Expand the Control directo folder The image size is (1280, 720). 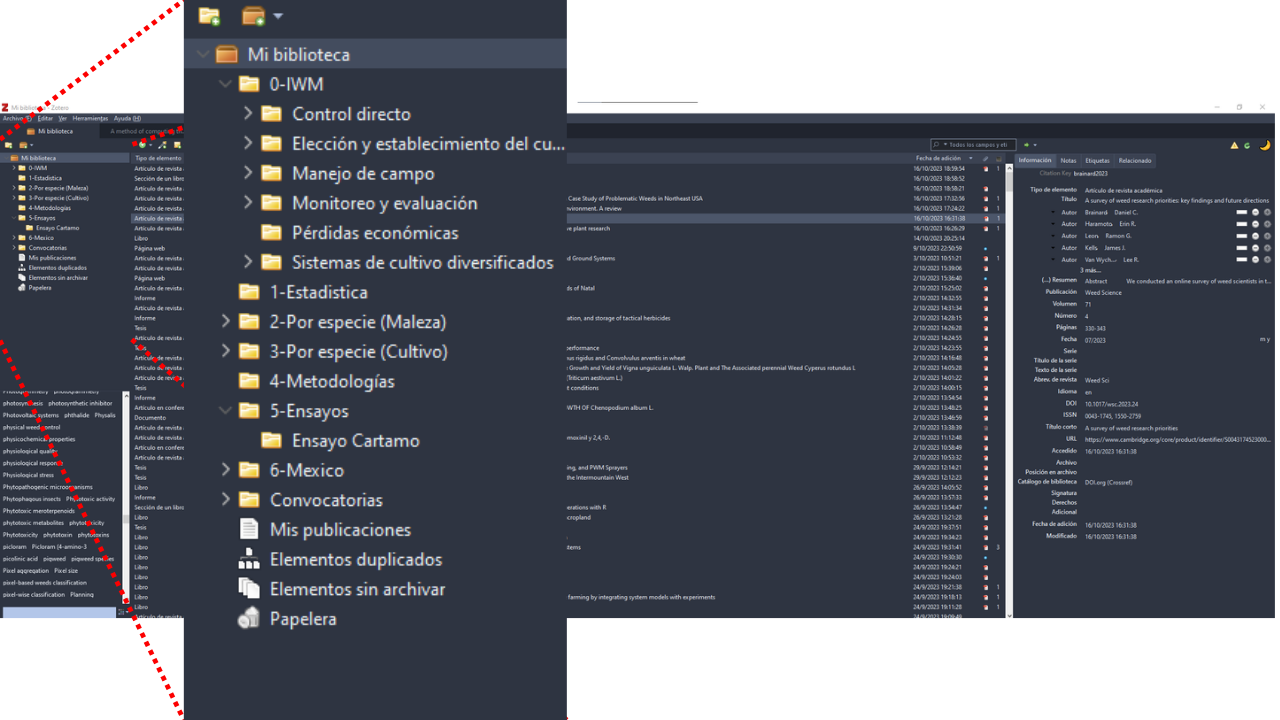(248, 114)
